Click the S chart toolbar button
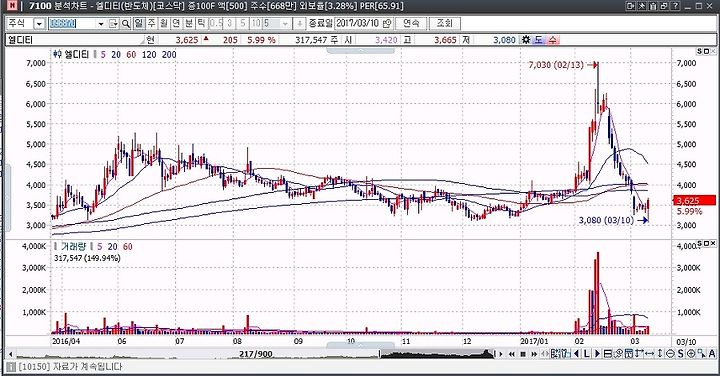Image resolution: width=720 pixels, height=376 pixels. (681, 354)
